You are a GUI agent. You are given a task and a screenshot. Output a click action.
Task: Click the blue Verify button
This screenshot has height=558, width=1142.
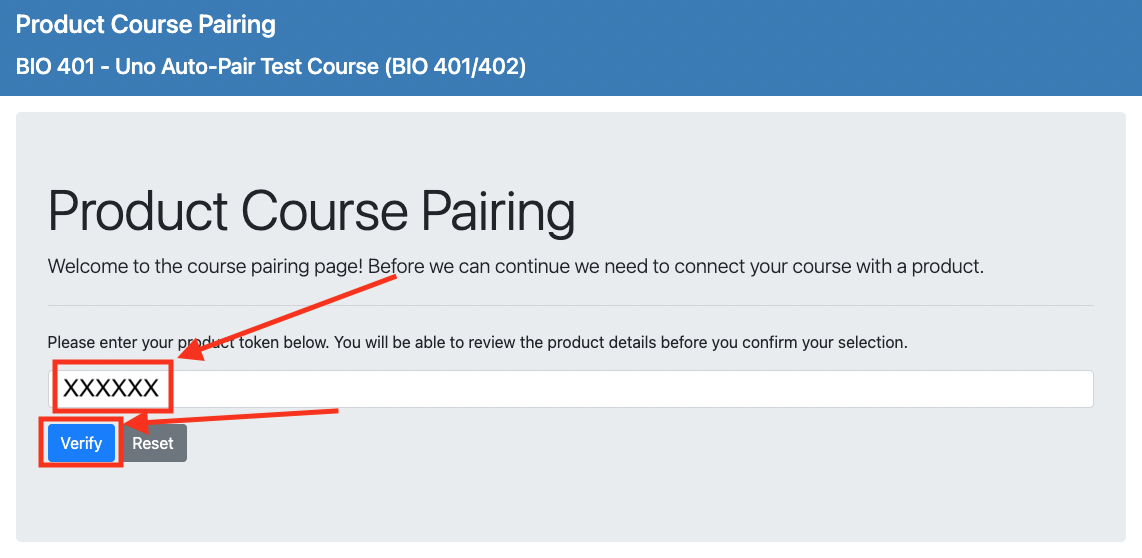pyautogui.click(x=82, y=443)
